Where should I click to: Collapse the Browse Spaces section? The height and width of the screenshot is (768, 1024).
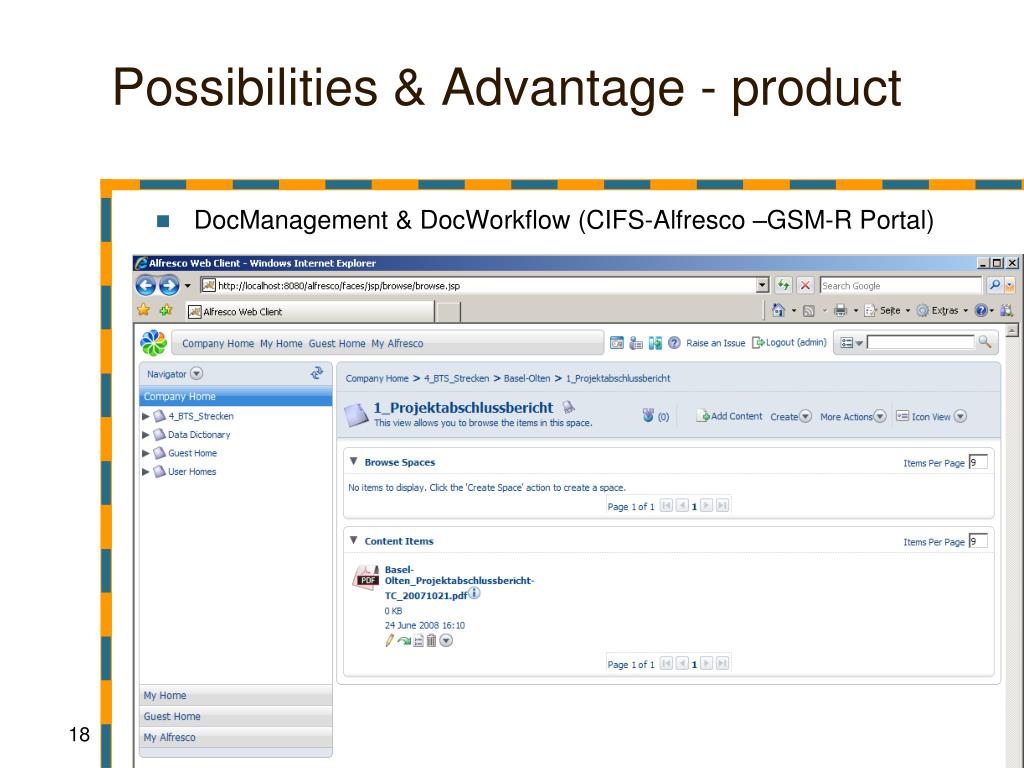click(x=353, y=461)
